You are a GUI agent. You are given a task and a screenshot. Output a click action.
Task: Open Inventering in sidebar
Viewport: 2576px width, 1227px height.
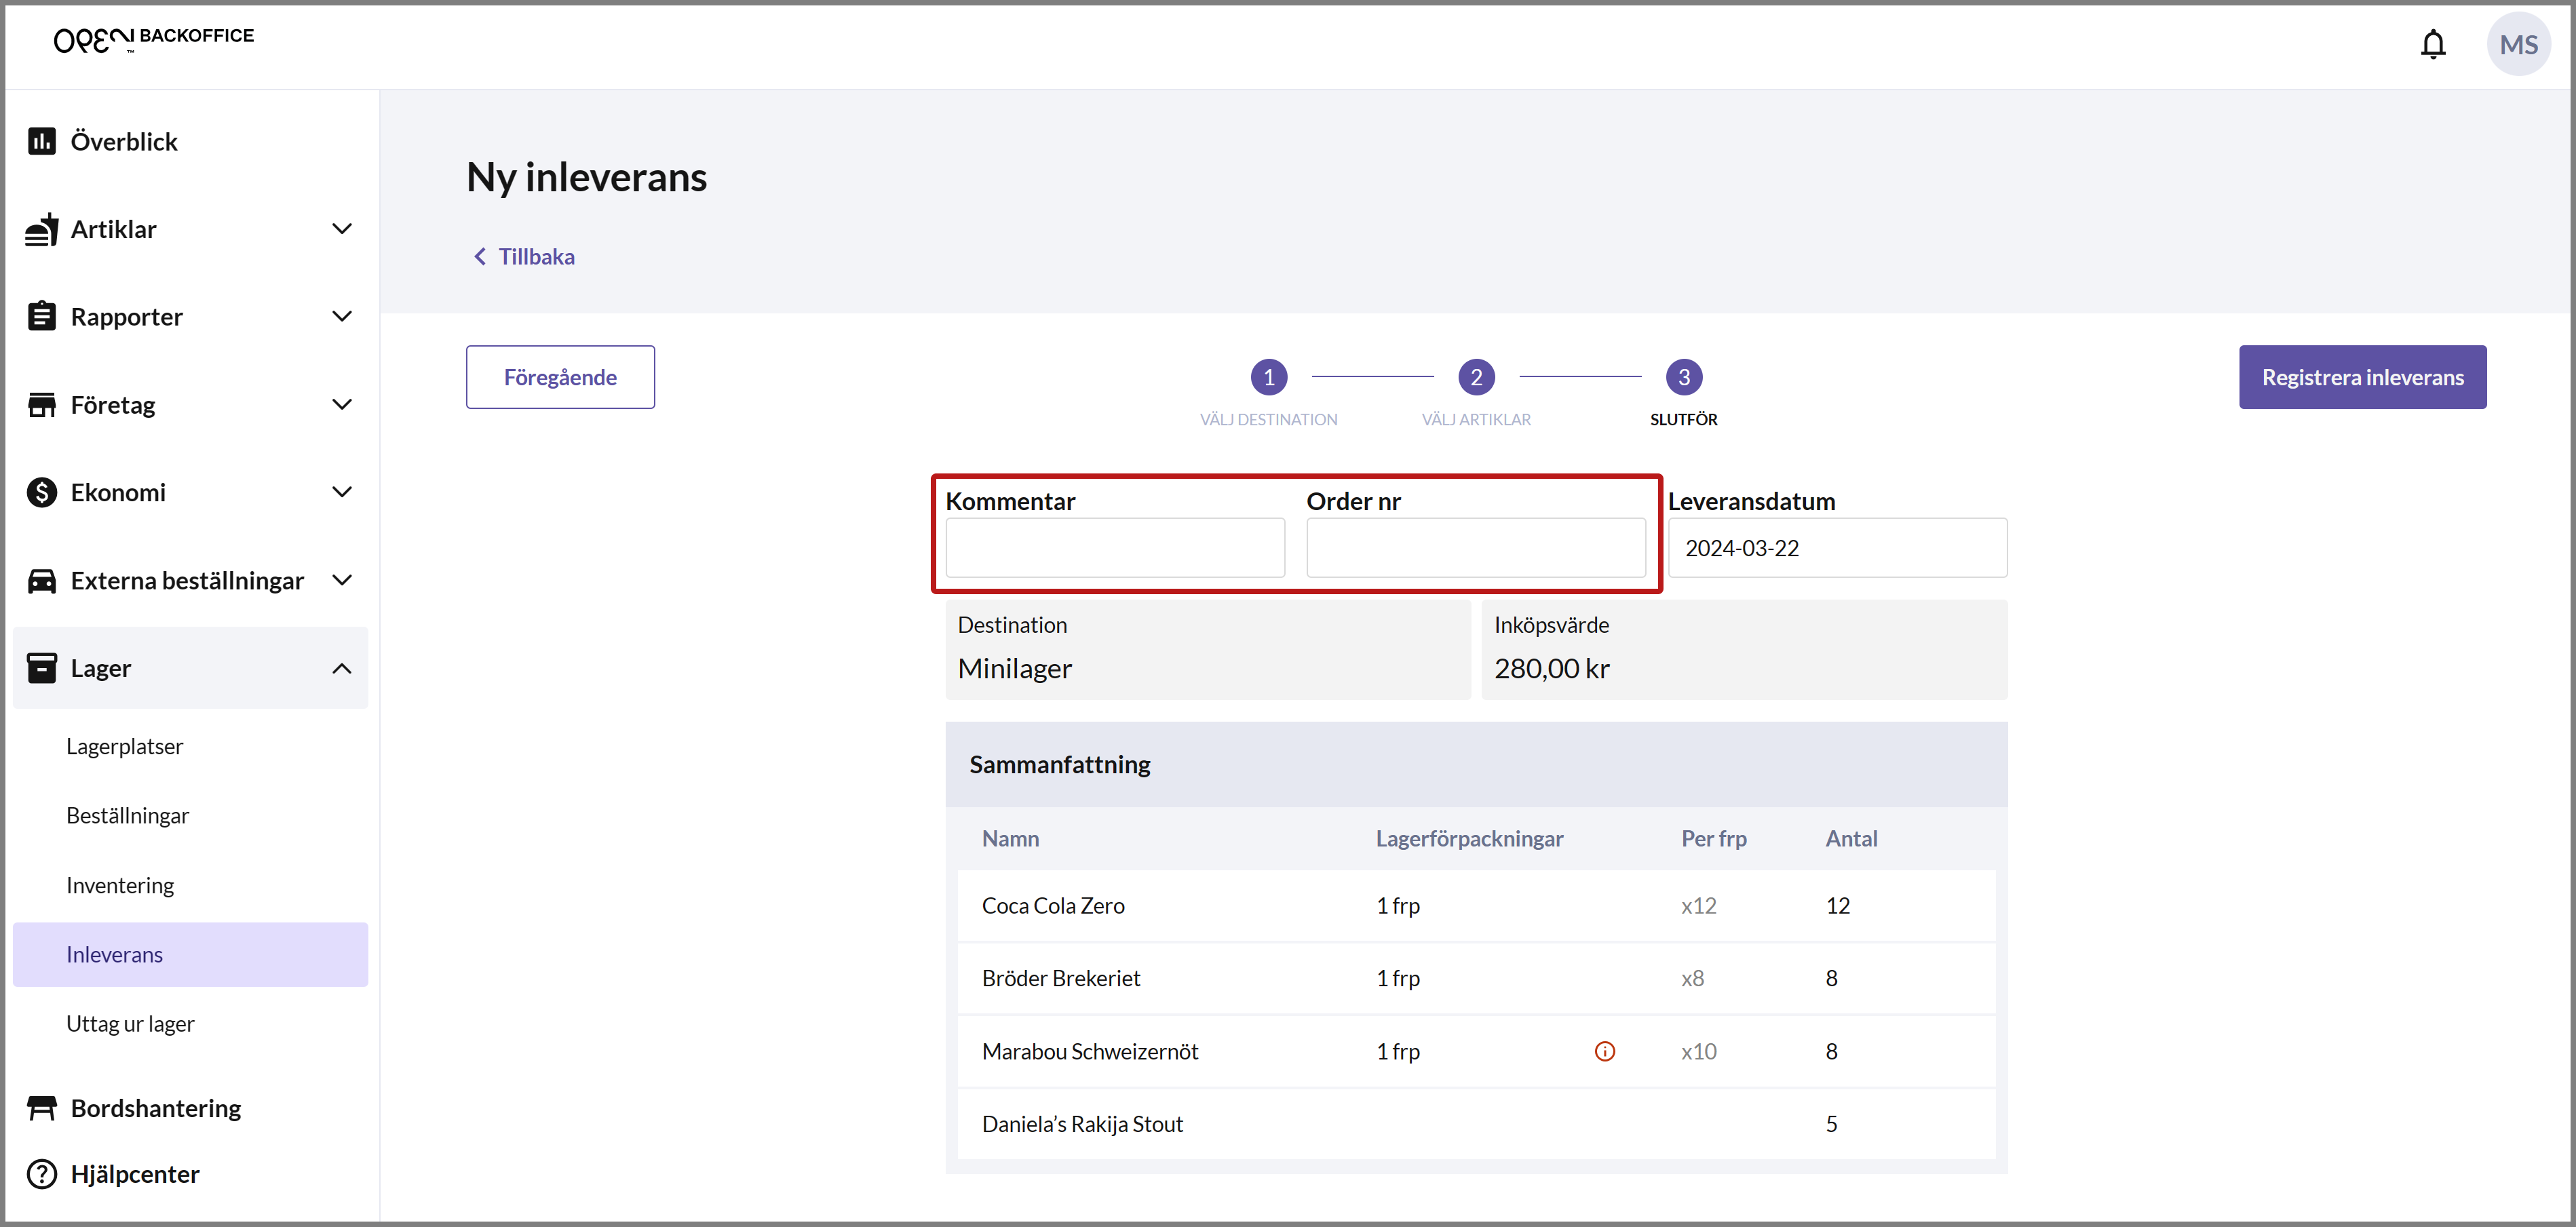(x=120, y=885)
